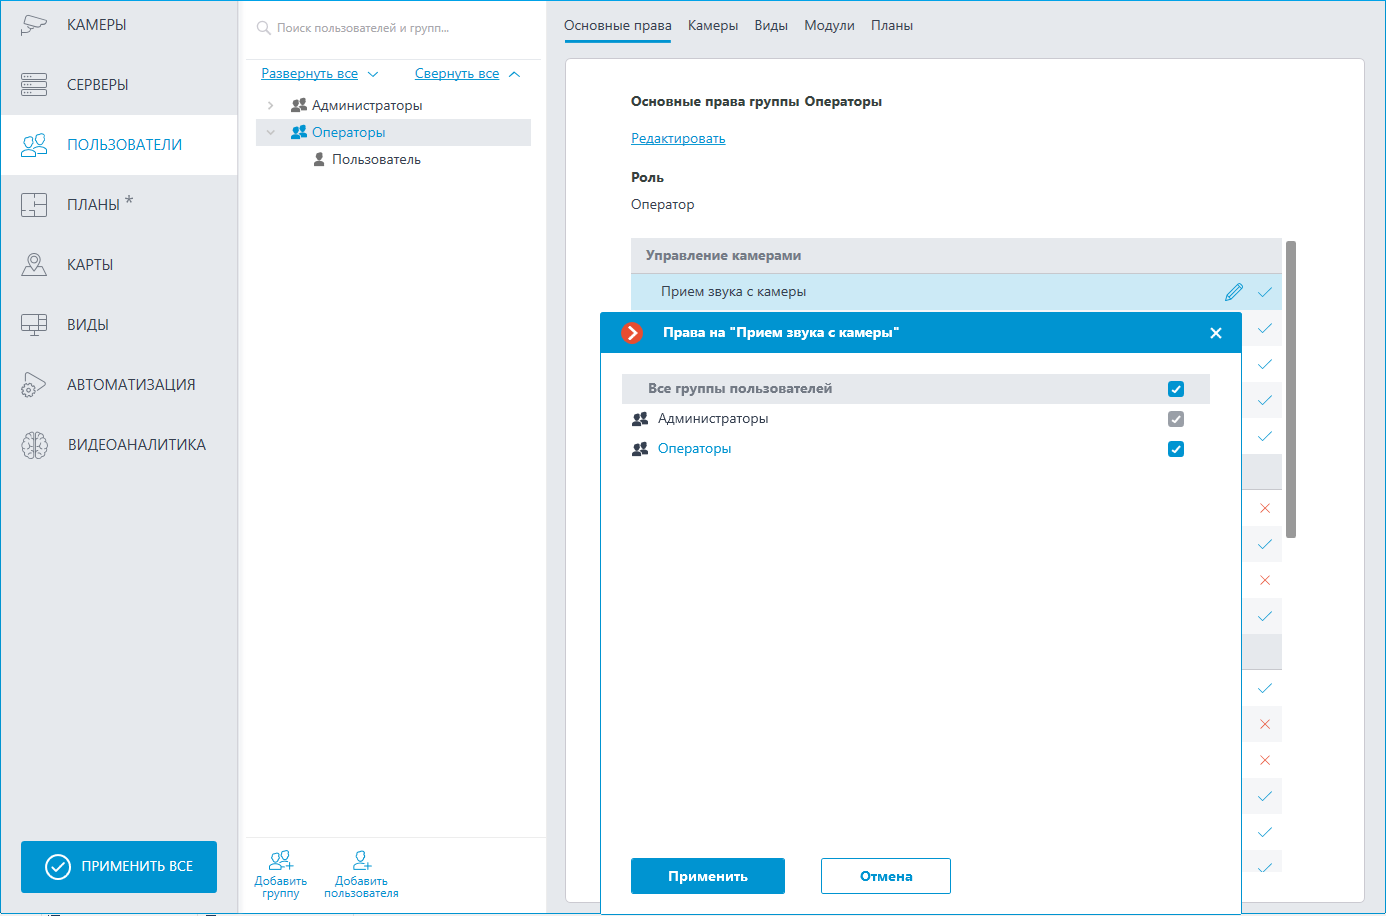
Task: Switch to the Основные права tab
Action: click(618, 26)
